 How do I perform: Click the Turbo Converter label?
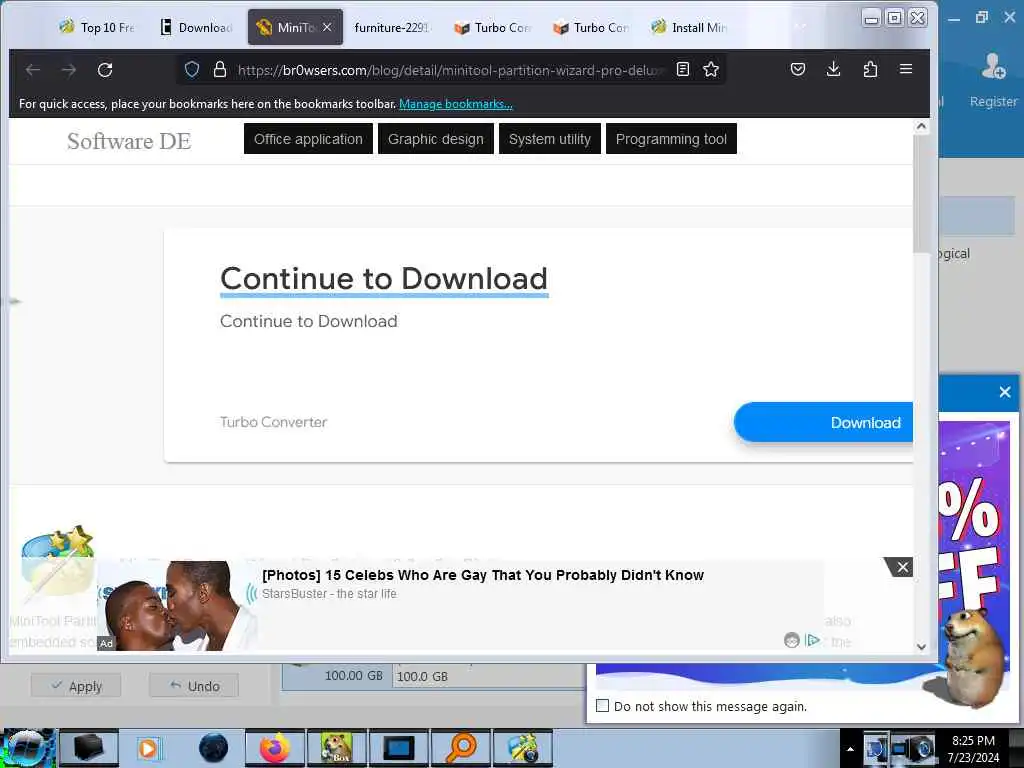274,422
